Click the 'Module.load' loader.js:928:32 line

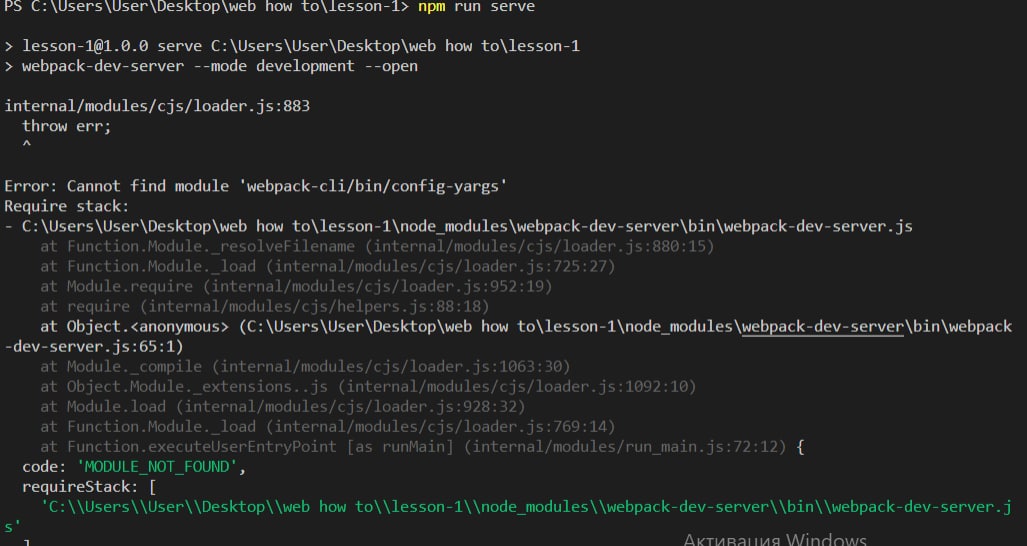[x=283, y=407]
